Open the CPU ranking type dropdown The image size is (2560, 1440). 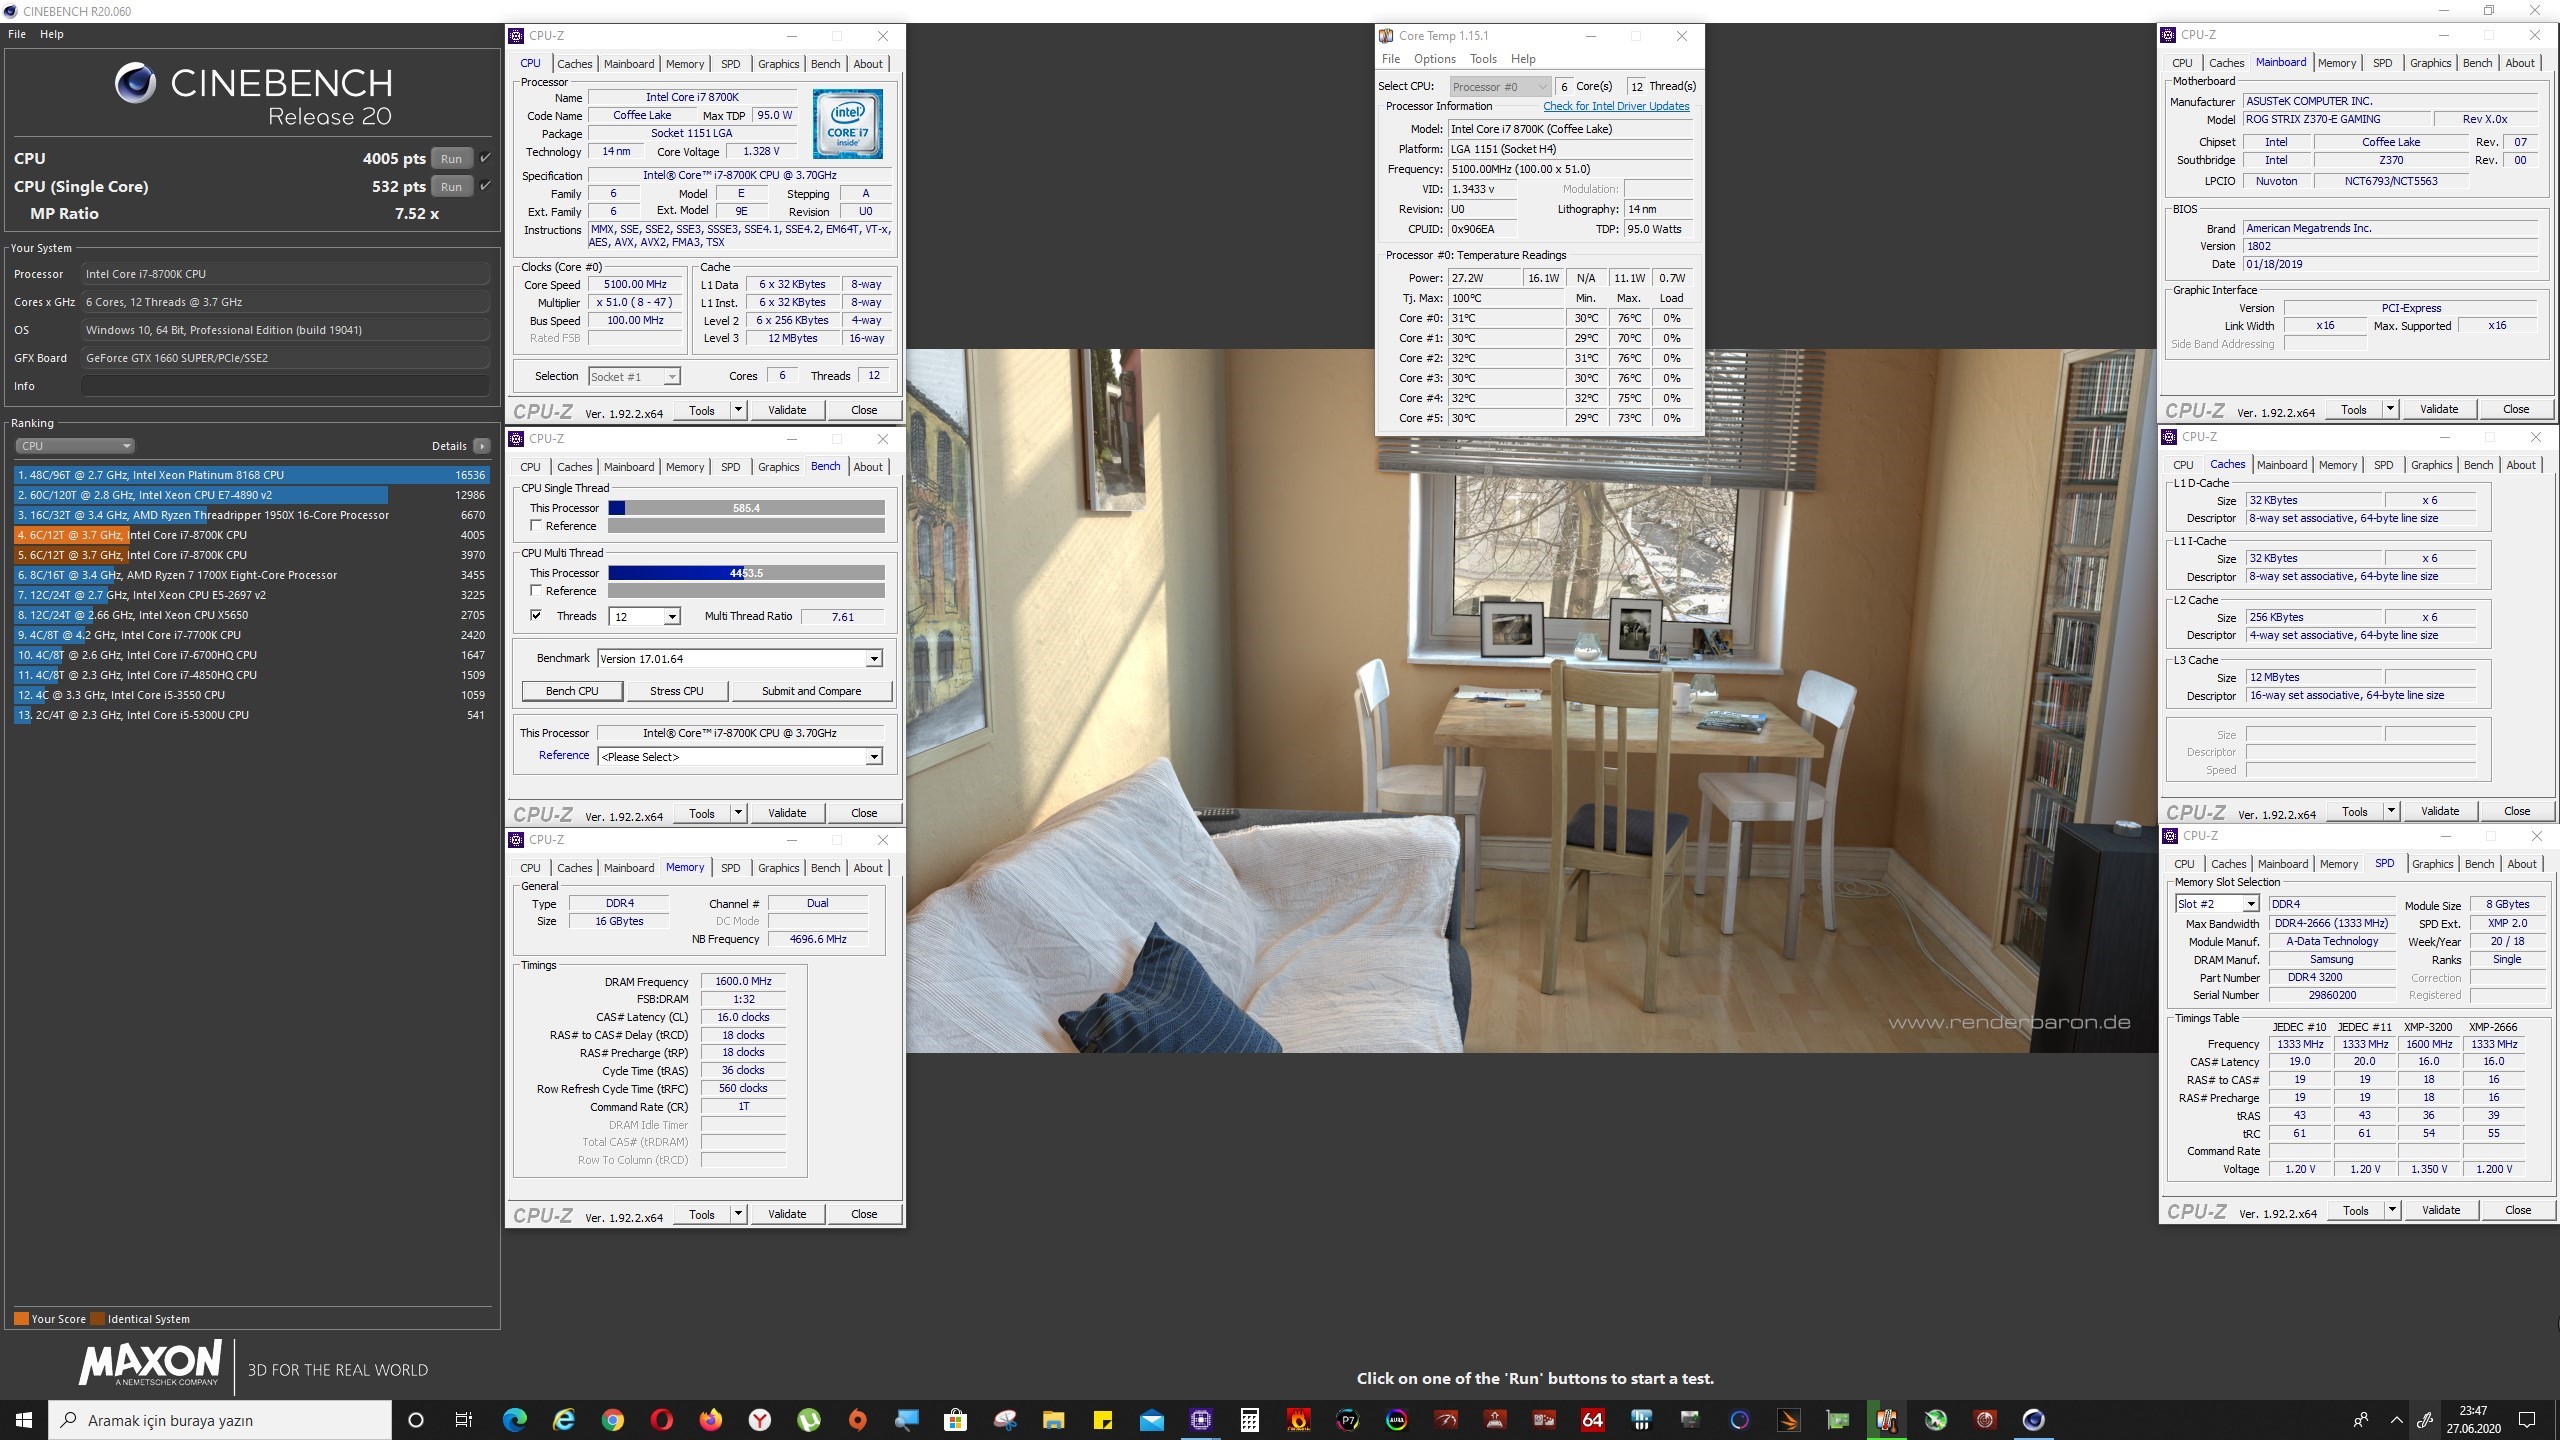(74, 446)
